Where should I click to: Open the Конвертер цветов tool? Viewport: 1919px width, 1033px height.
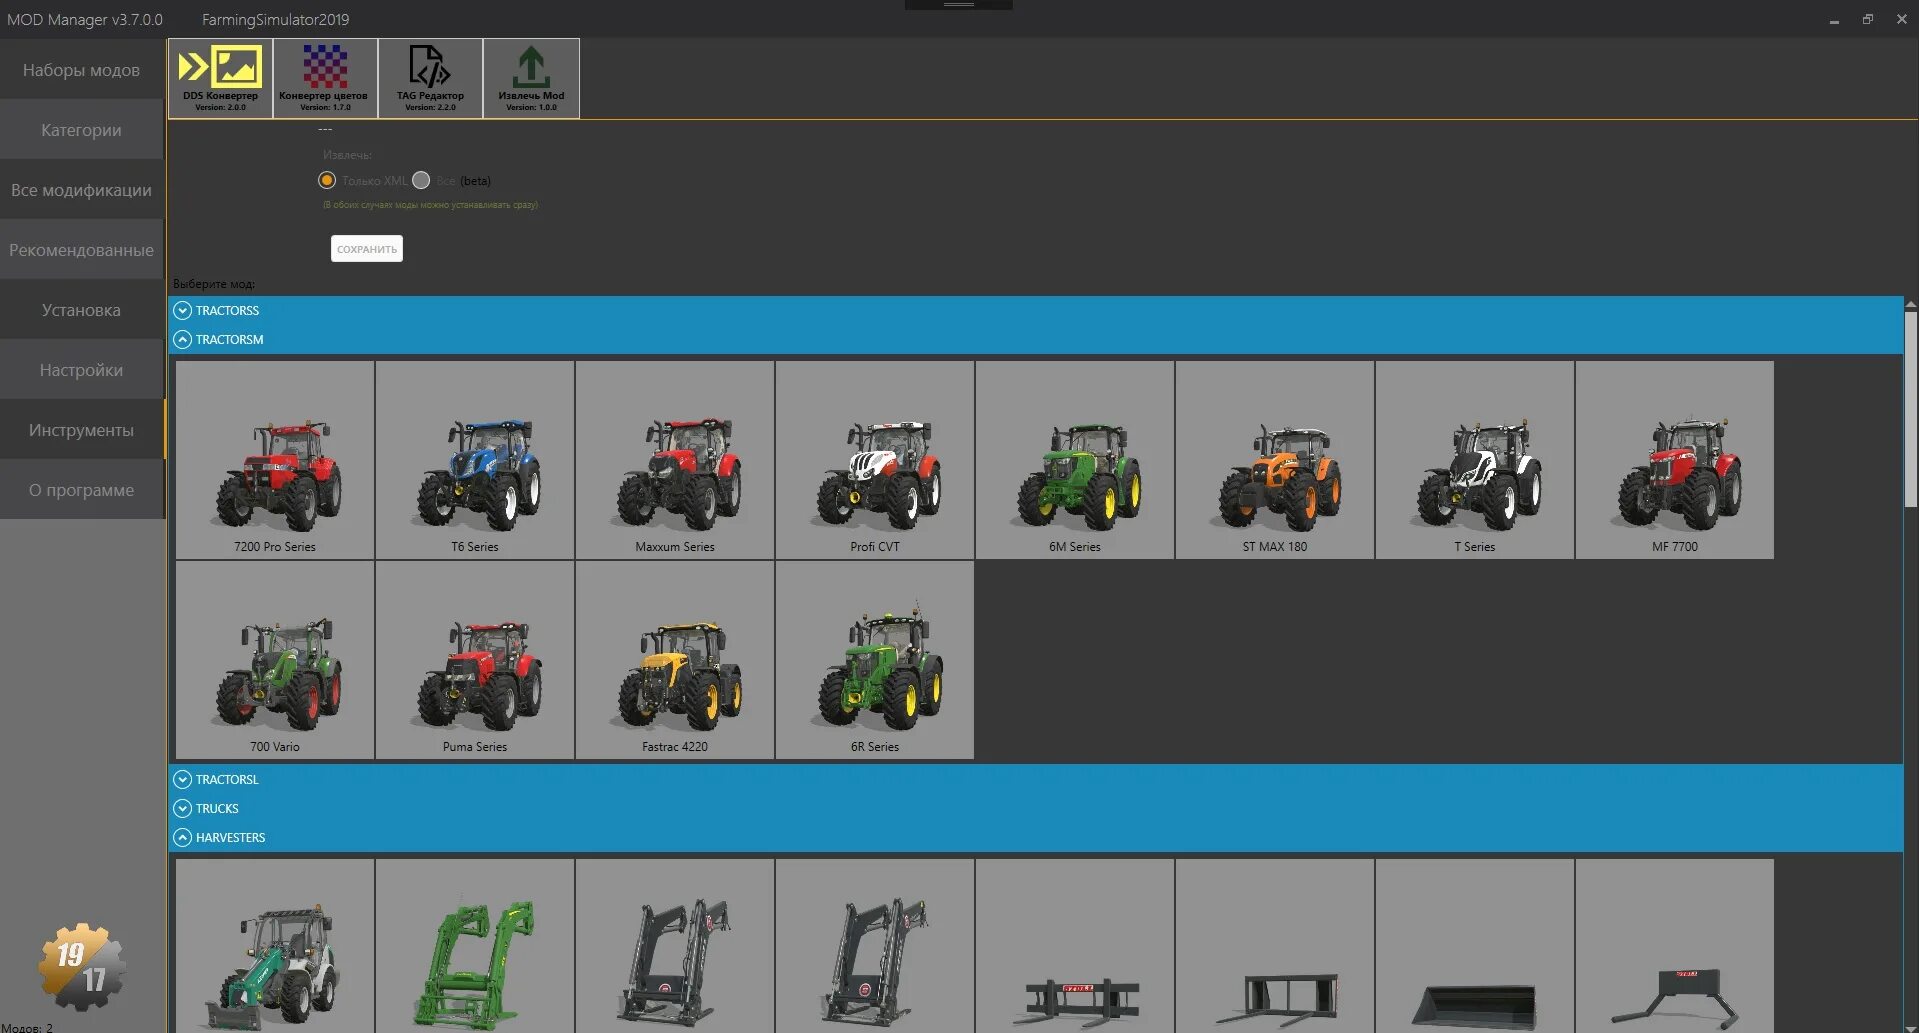click(325, 78)
